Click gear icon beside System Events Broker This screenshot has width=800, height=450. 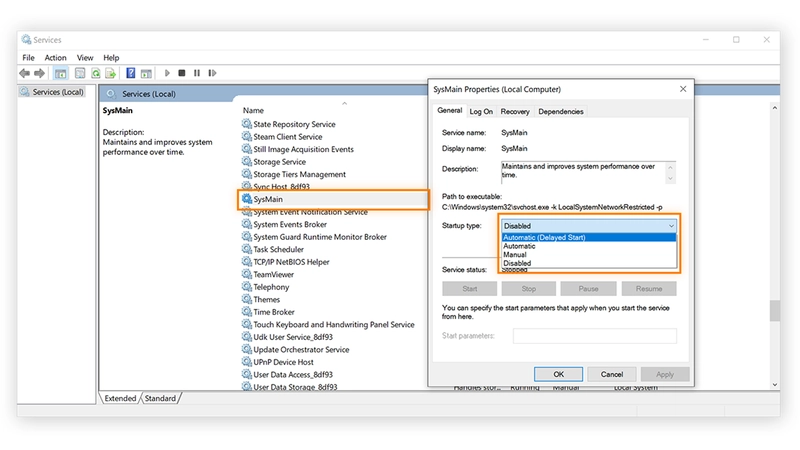tap(247, 224)
